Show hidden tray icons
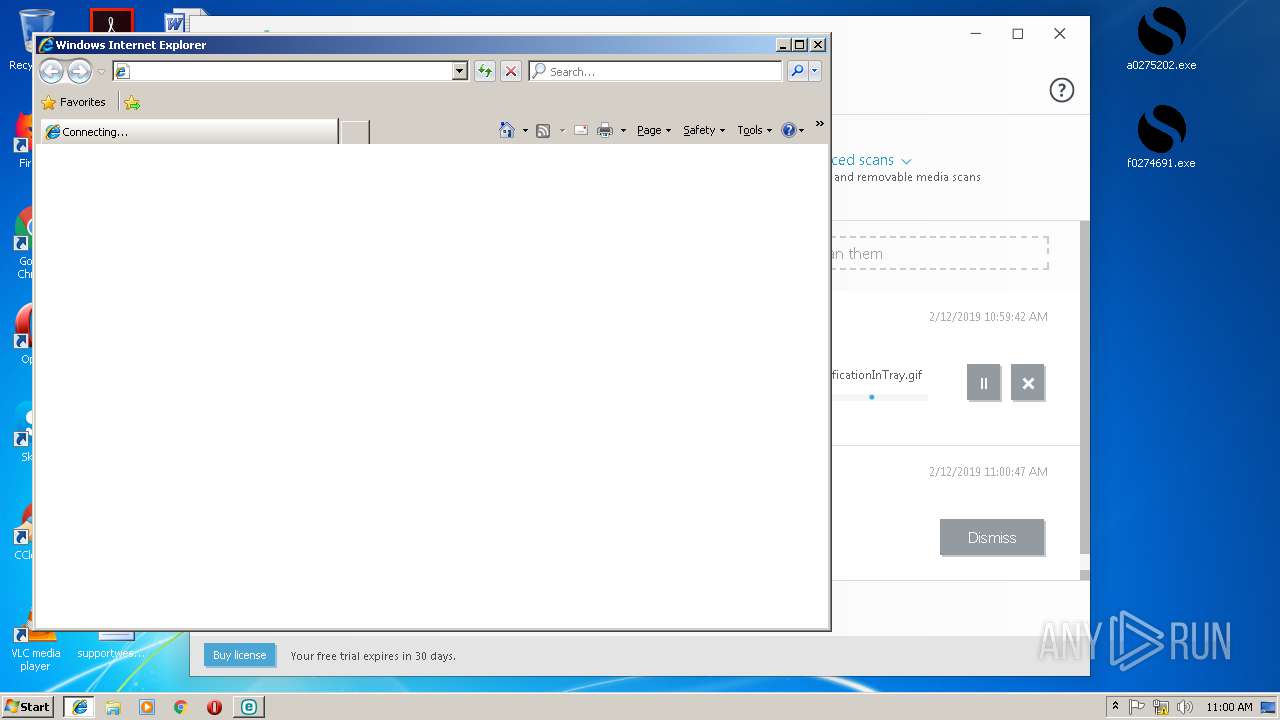 pyautogui.click(x=1115, y=706)
